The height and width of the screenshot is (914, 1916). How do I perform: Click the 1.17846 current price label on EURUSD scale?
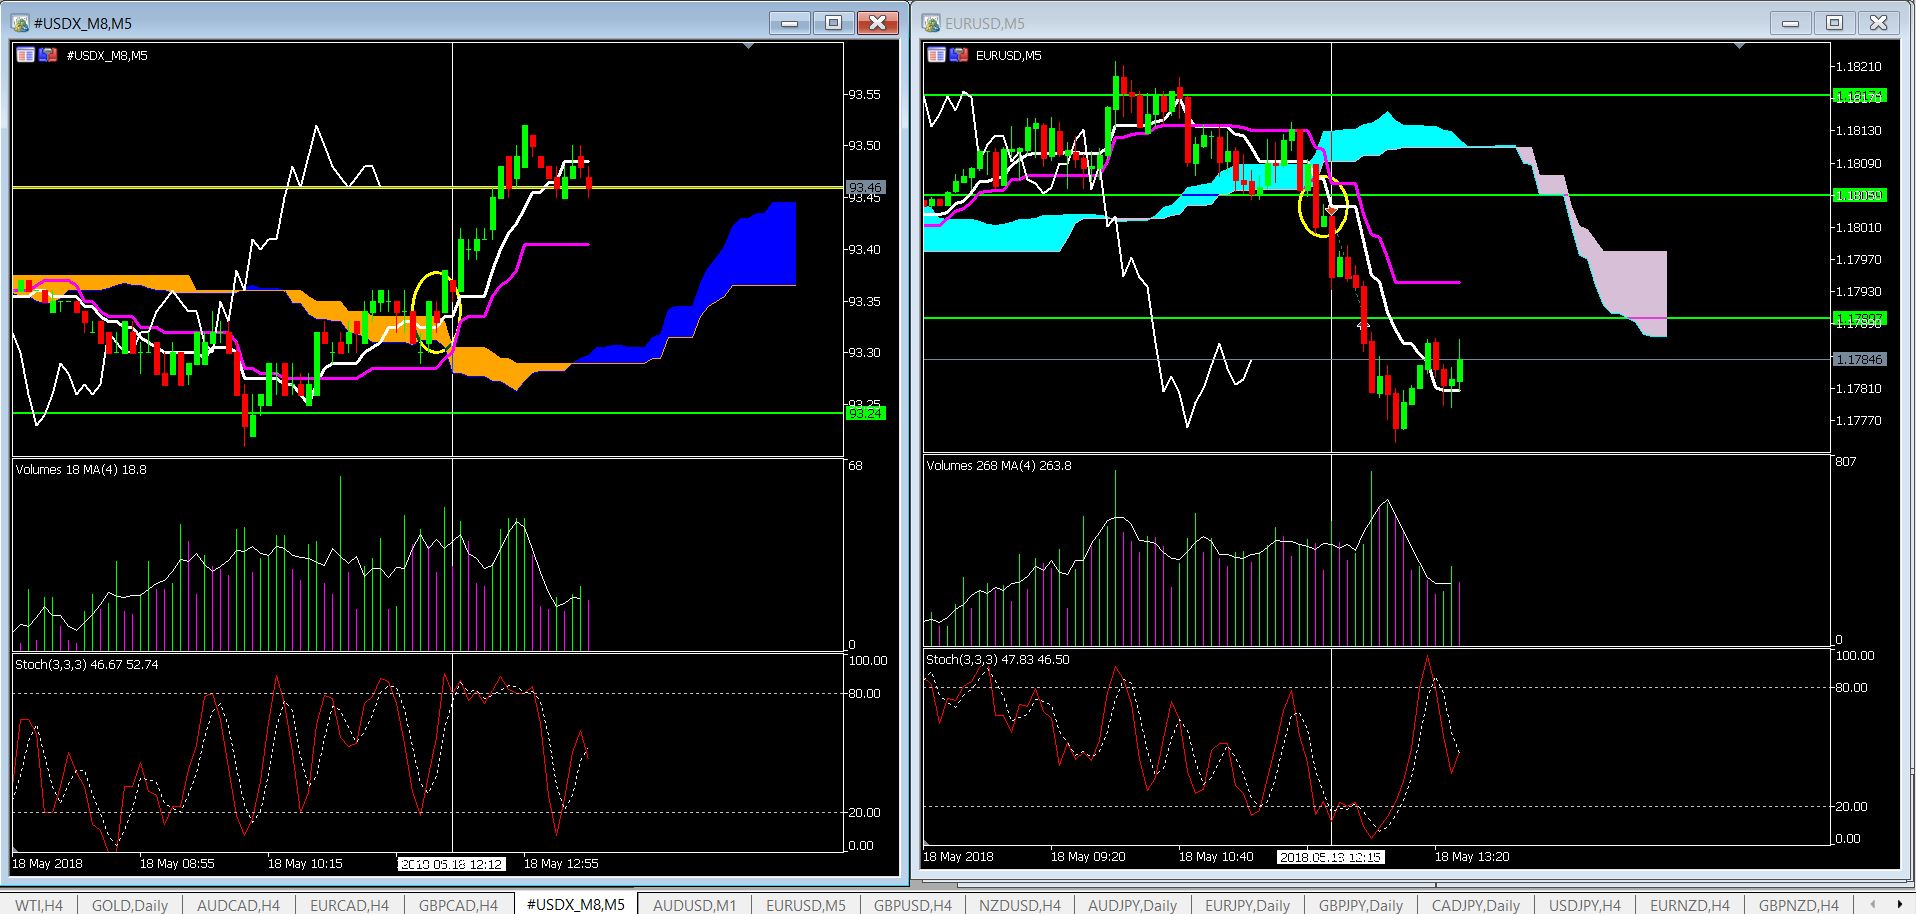[x=1859, y=359]
